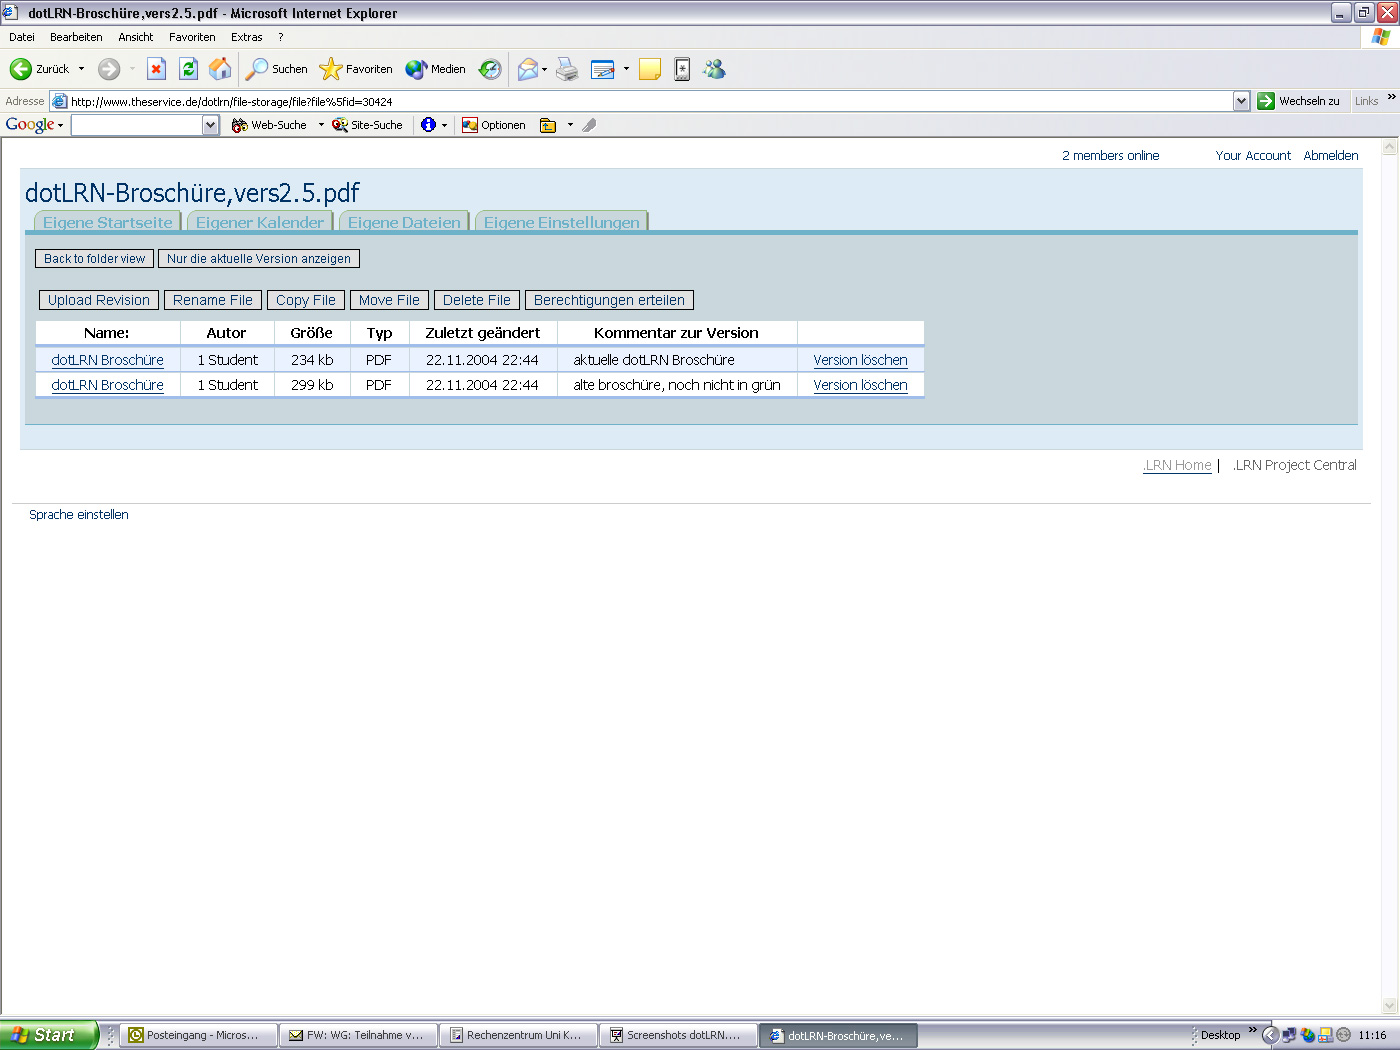Click the Wechseln zu arrow icon

[x=1266, y=100]
